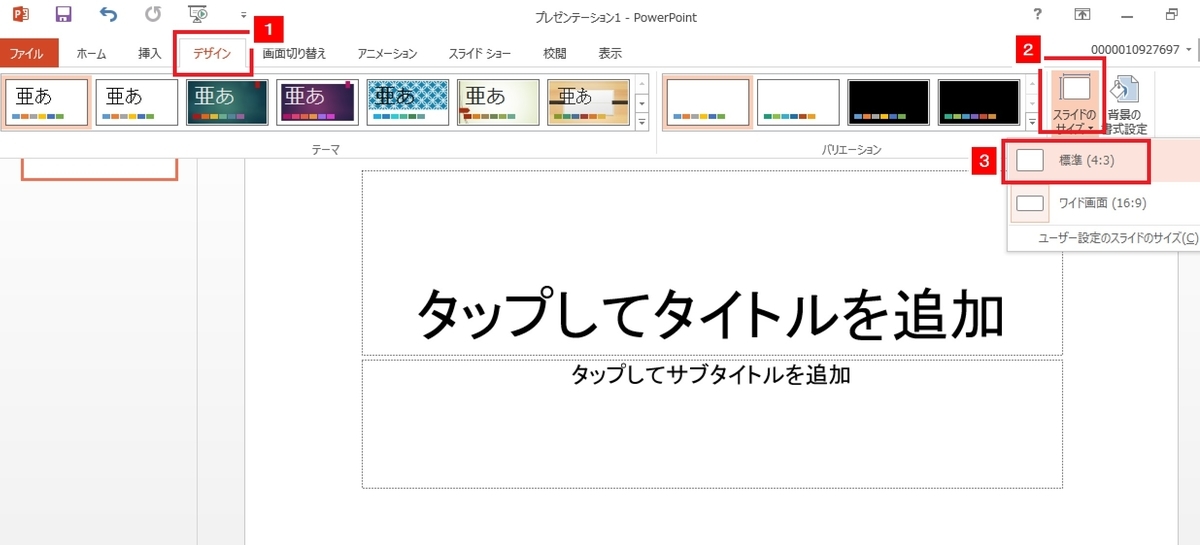Open the Help question mark icon
The width and height of the screenshot is (1200, 545).
[x=1035, y=14]
